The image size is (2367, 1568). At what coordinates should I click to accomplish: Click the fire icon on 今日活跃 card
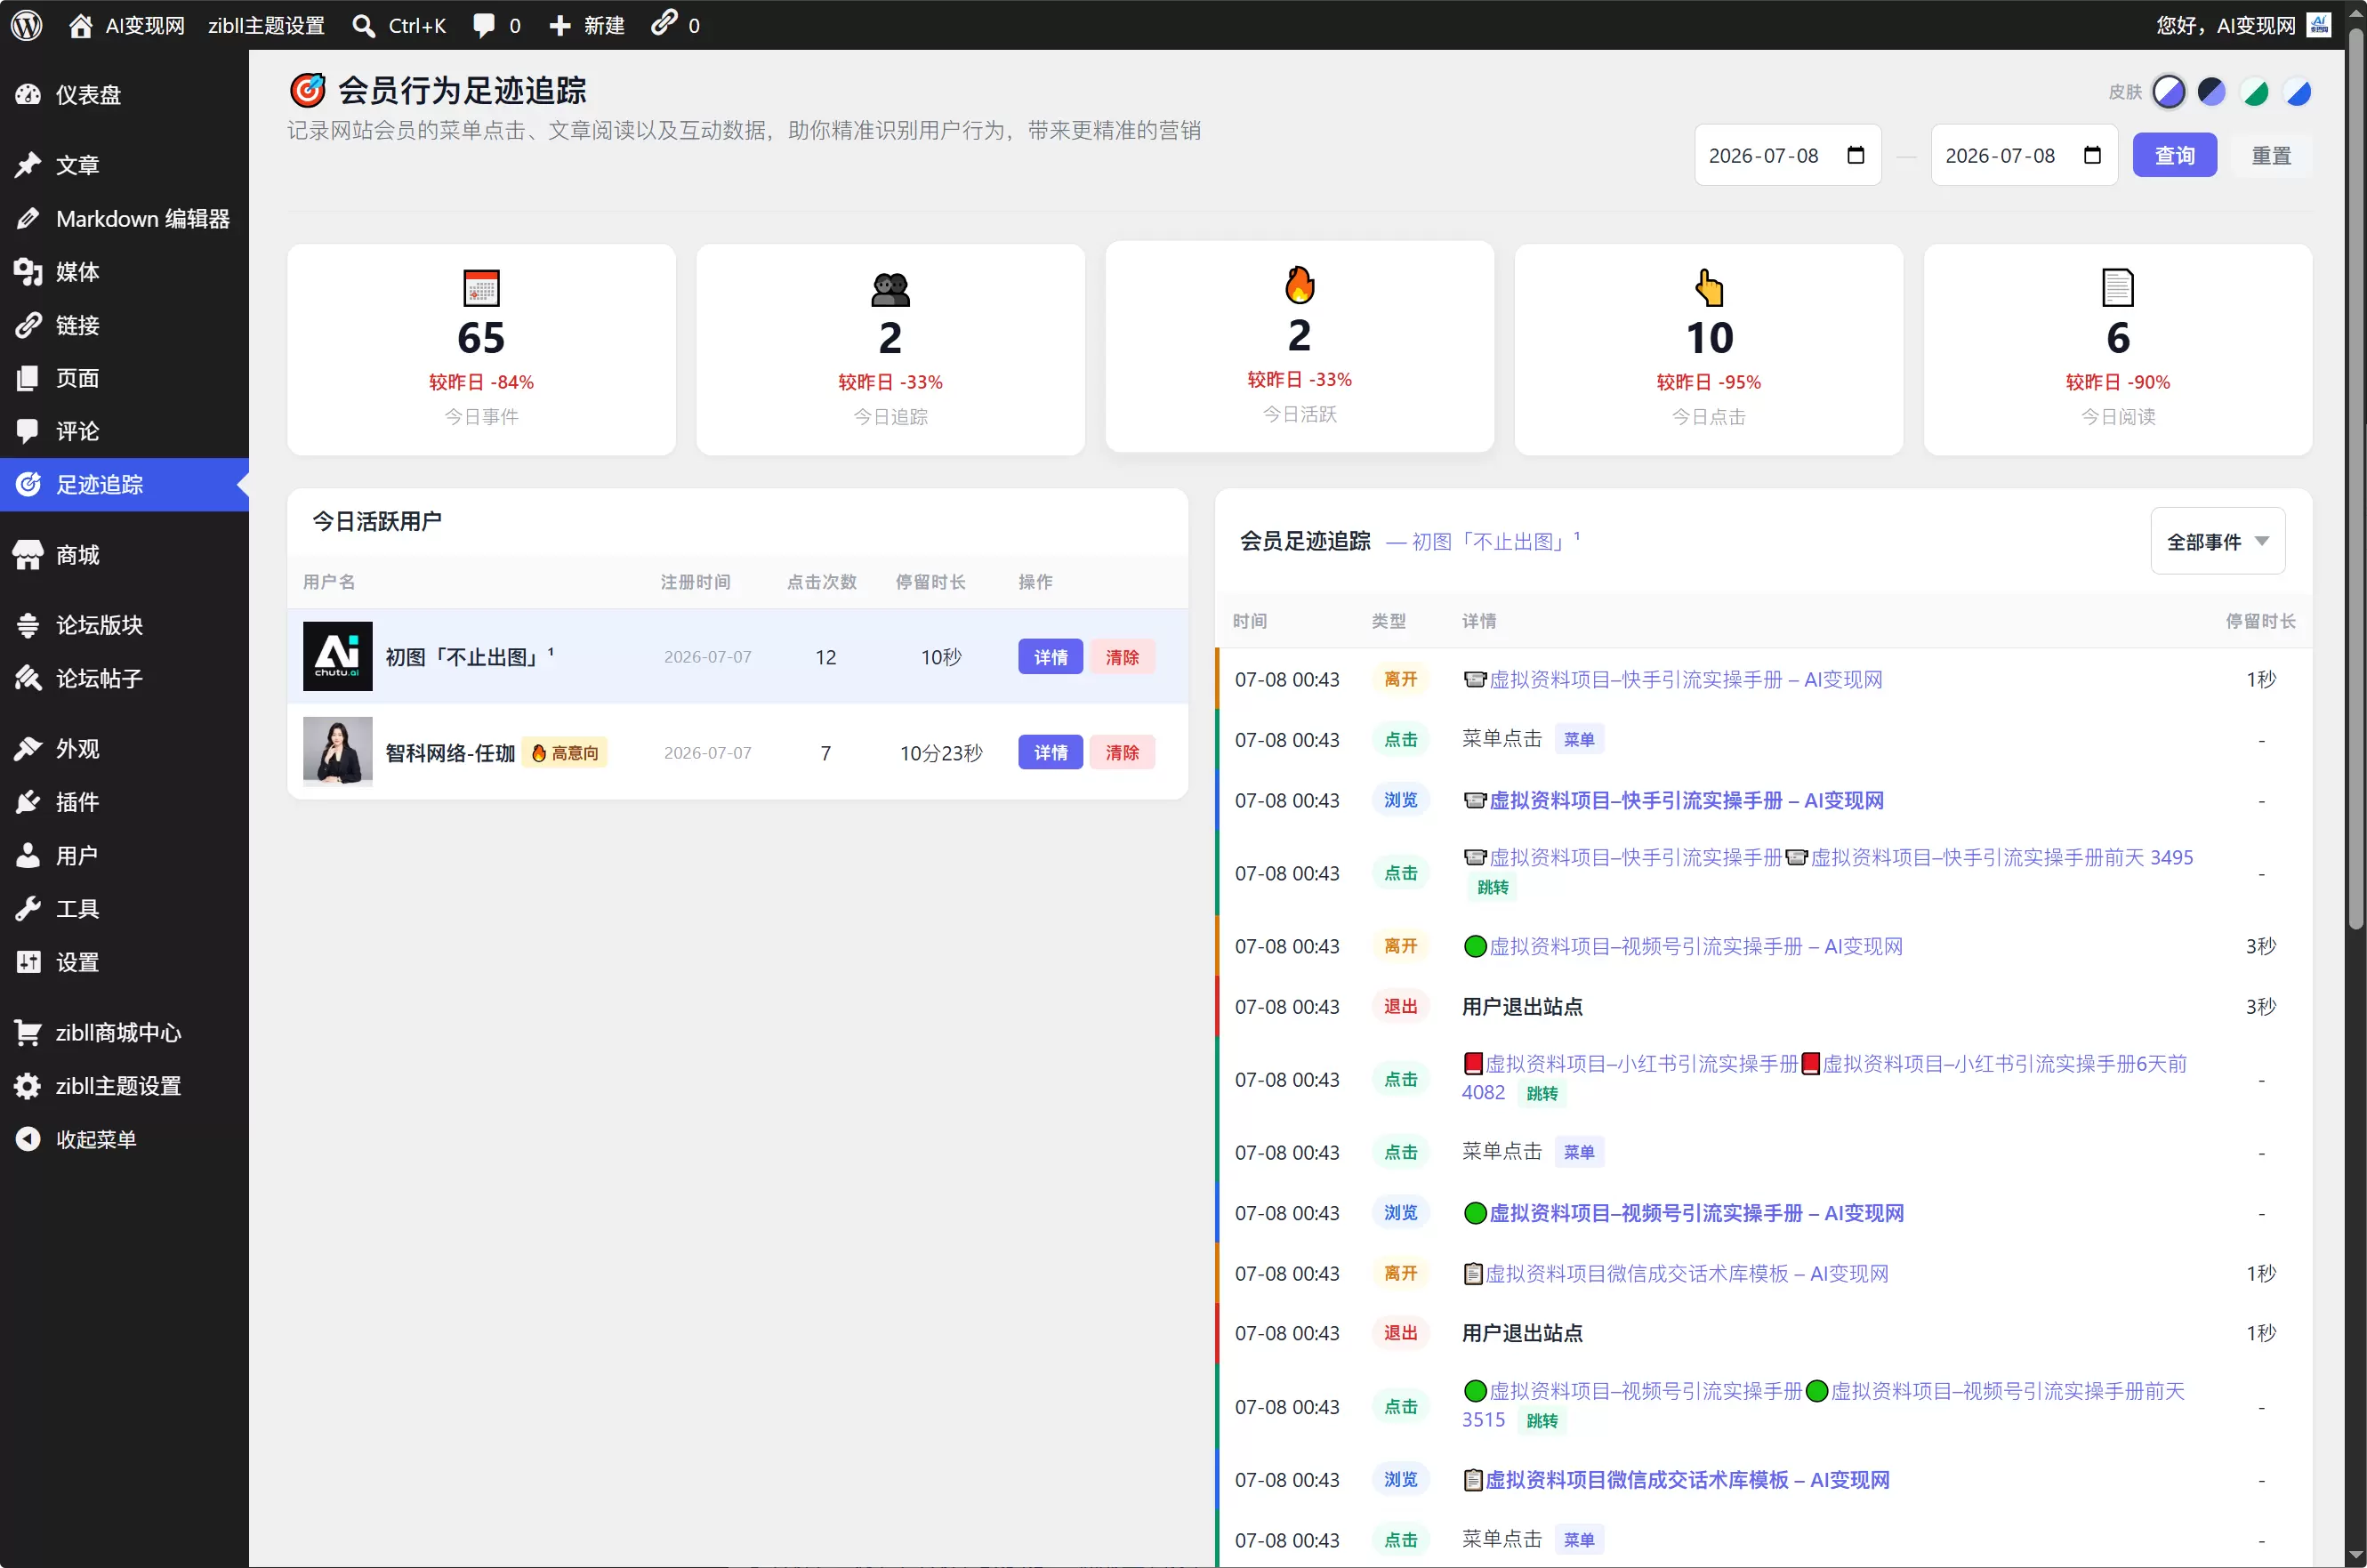pos(1299,285)
